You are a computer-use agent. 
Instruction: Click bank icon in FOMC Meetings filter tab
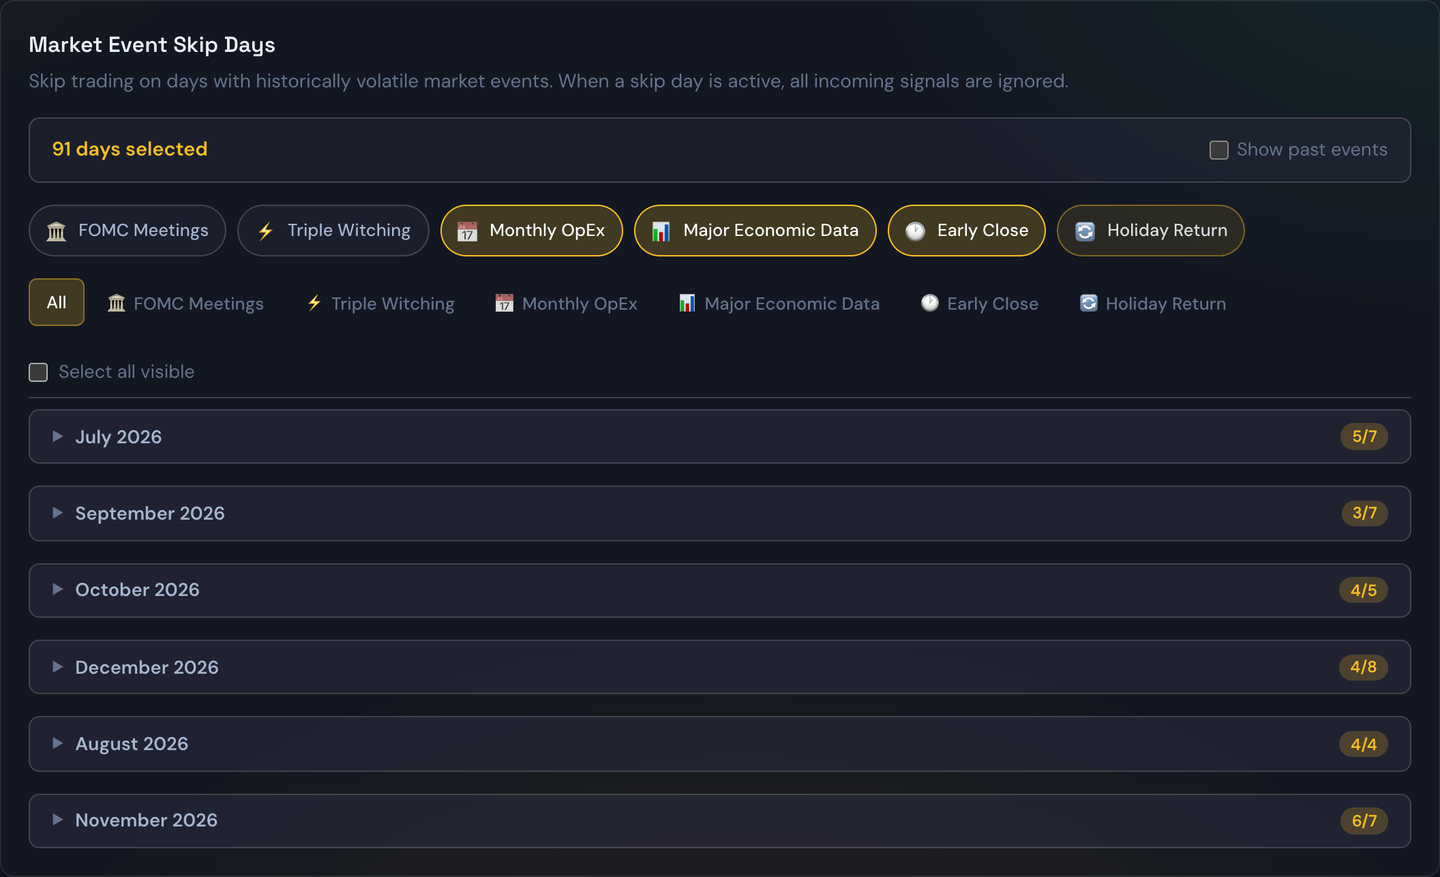(117, 303)
